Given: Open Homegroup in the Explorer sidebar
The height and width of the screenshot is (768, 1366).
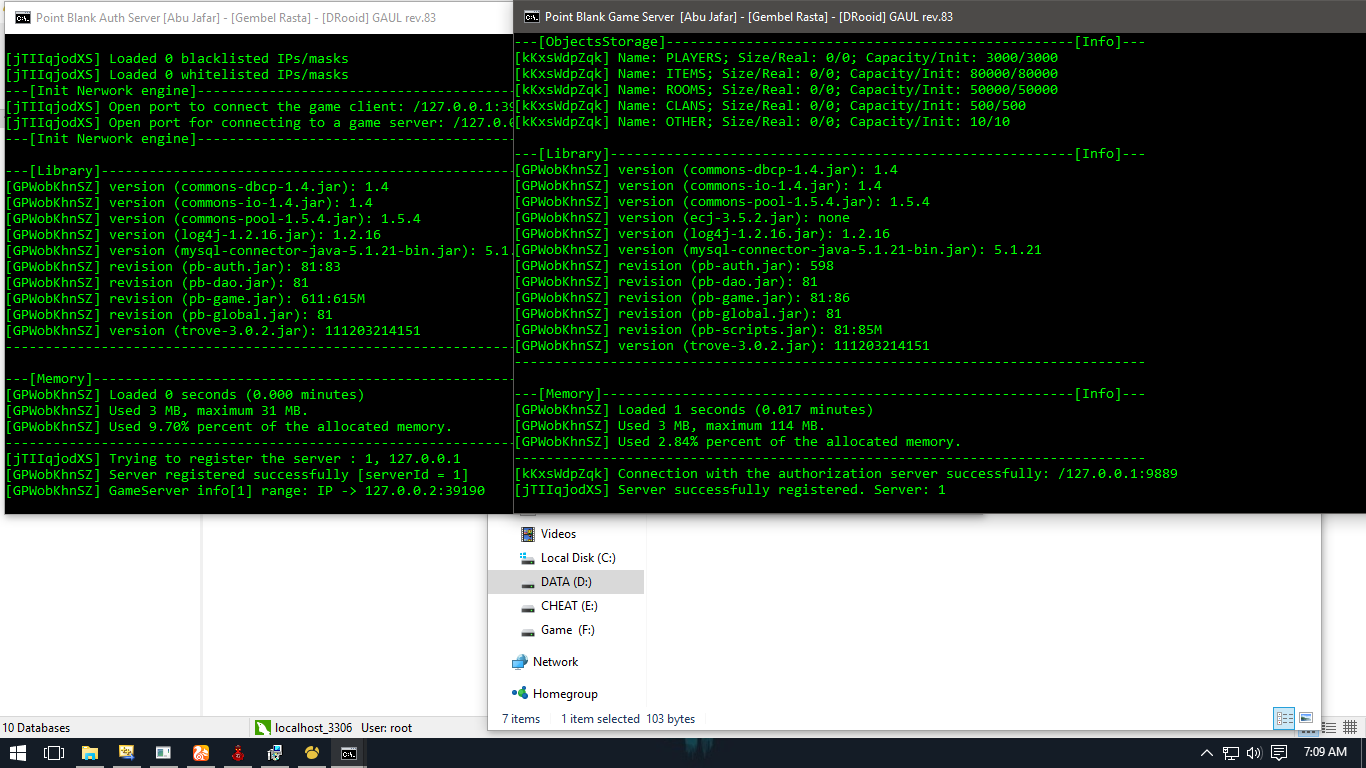Looking at the screenshot, I should pos(565,694).
